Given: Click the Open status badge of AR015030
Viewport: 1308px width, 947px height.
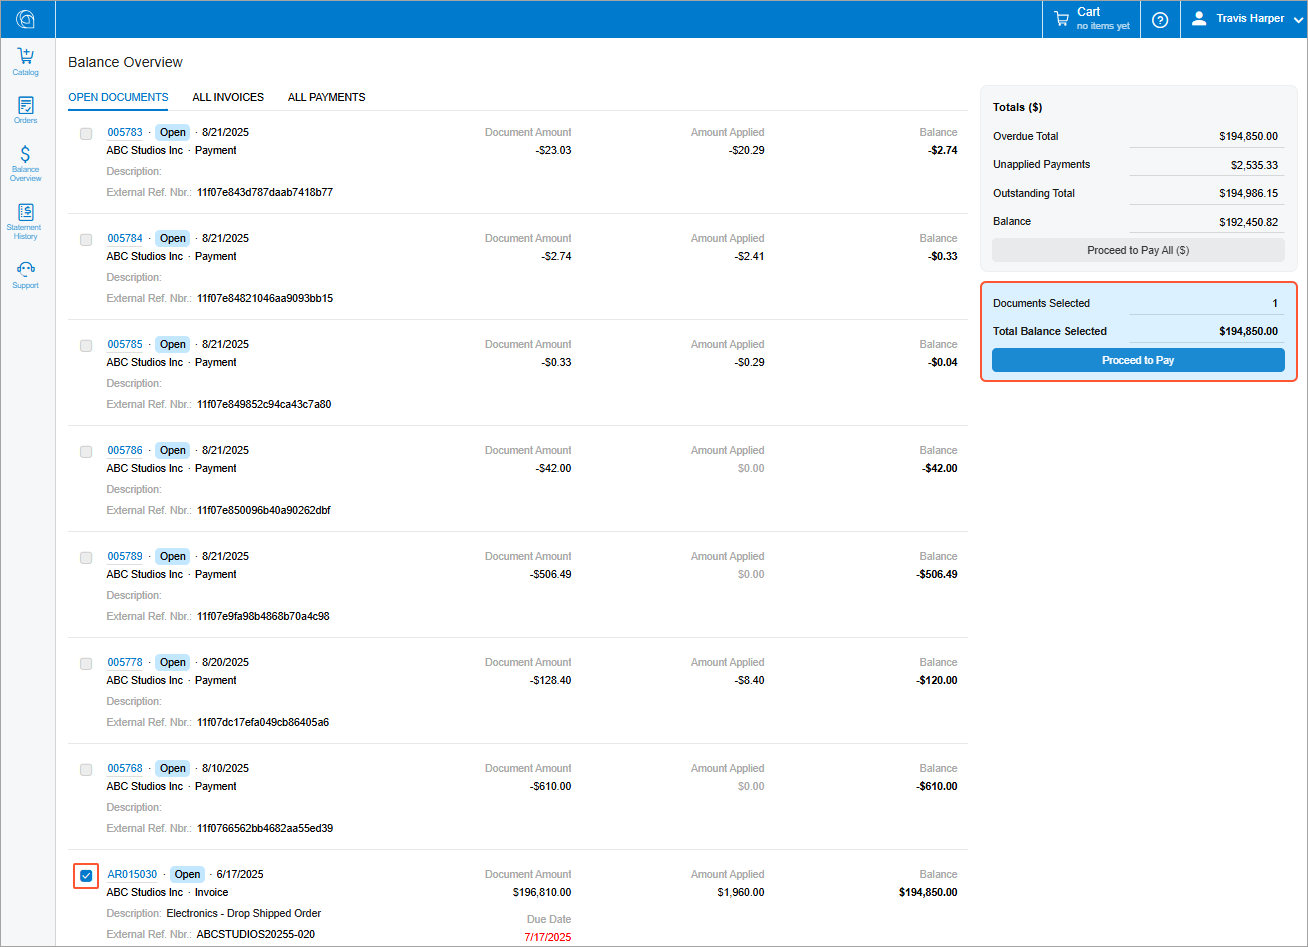Looking at the screenshot, I should click(188, 874).
